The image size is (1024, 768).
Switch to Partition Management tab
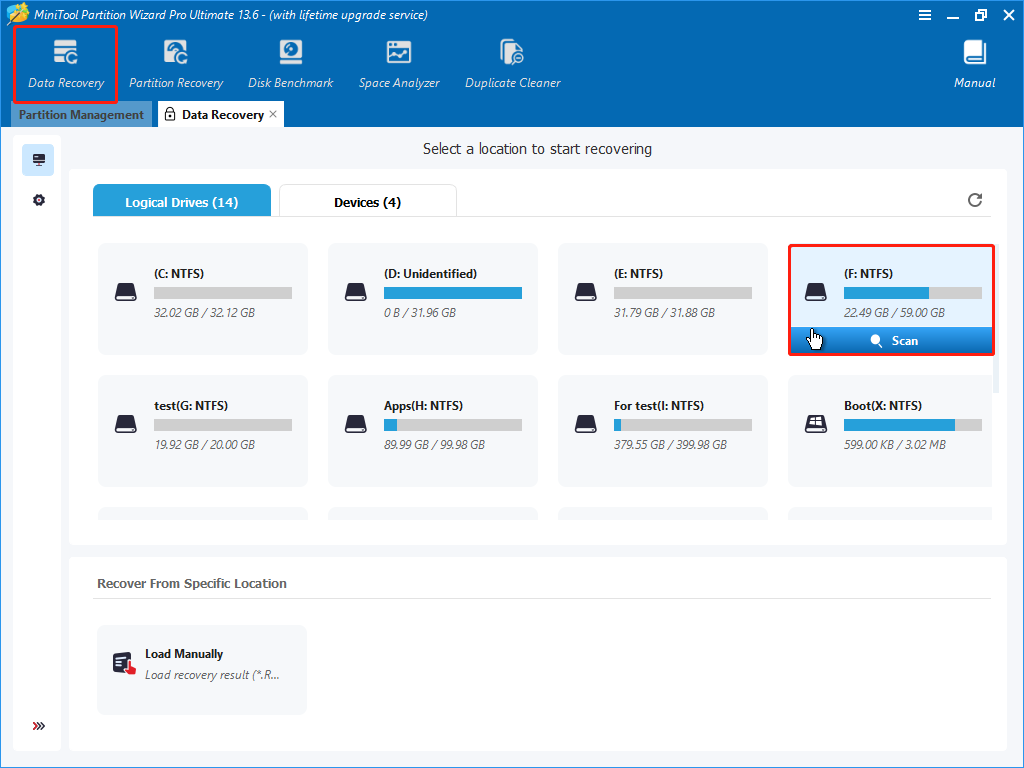click(x=81, y=115)
